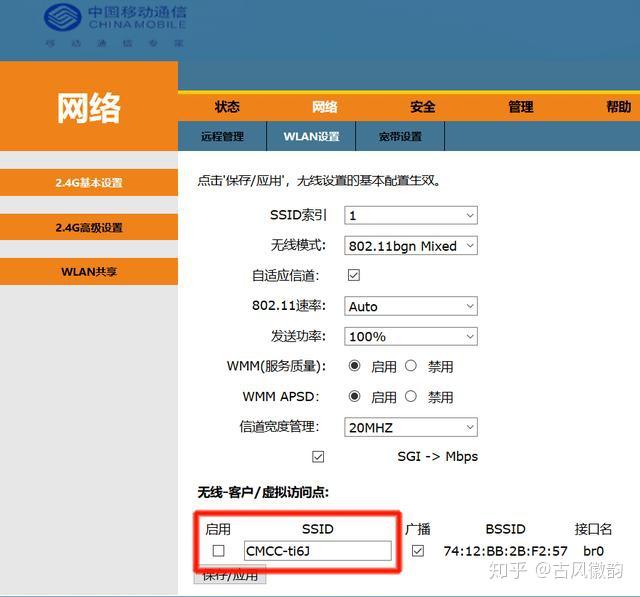640x597 pixels.
Task: Click the SSID field CMCC-ti6J
Action: (x=318, y=551)
